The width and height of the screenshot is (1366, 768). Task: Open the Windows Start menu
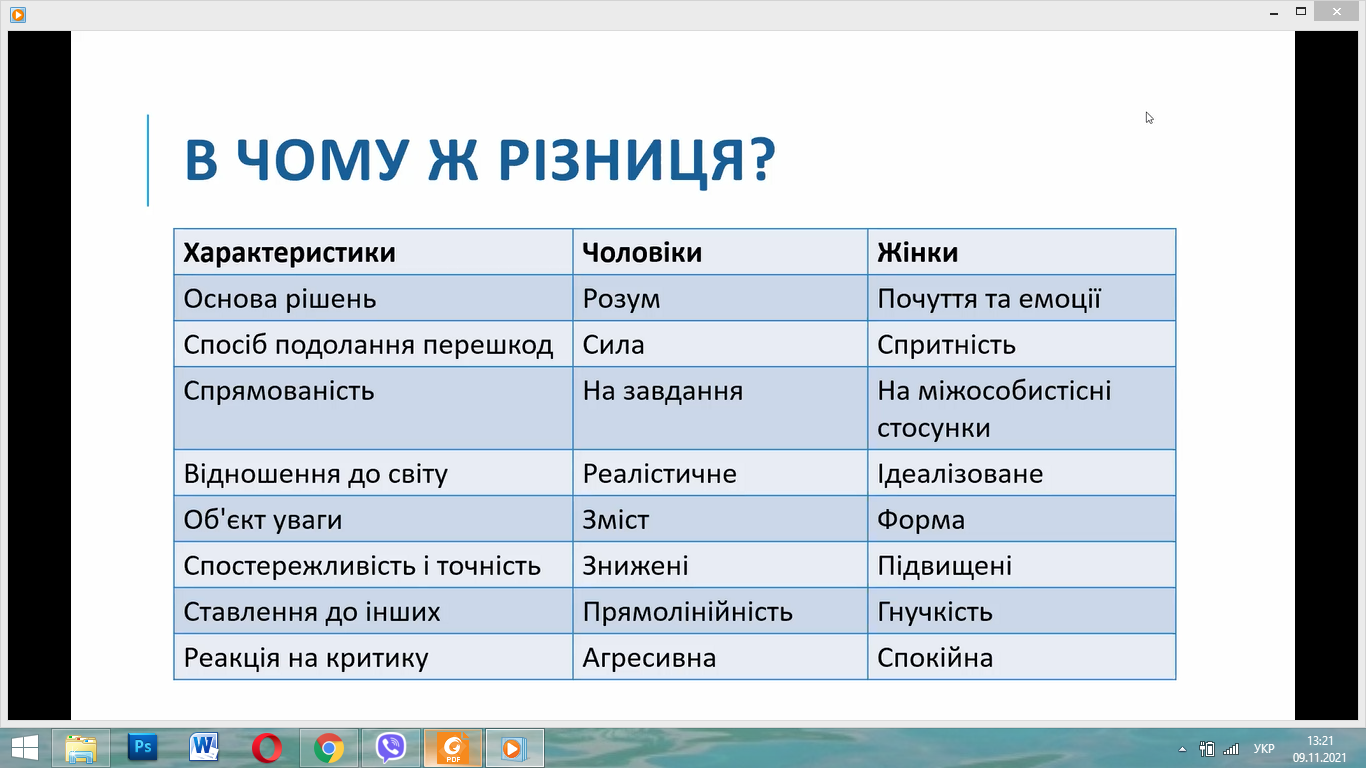click(24, 748)
